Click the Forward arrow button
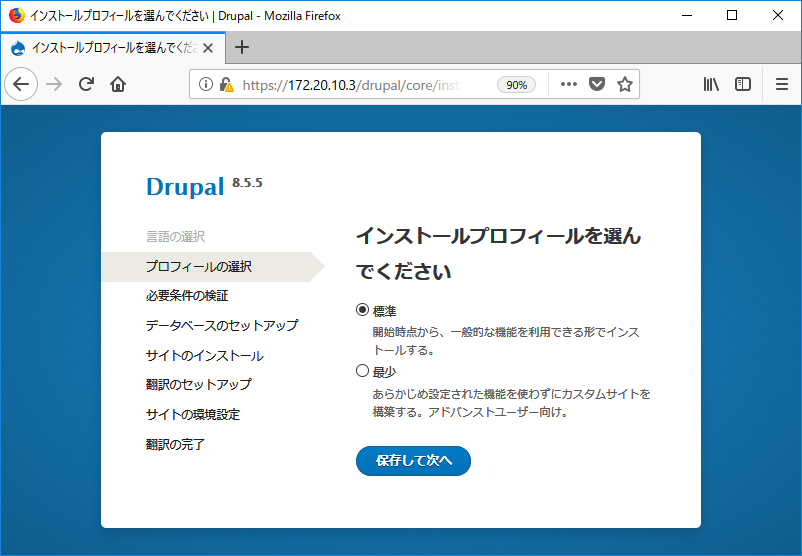This screenshot has height=556, width=802. [54, 84]
